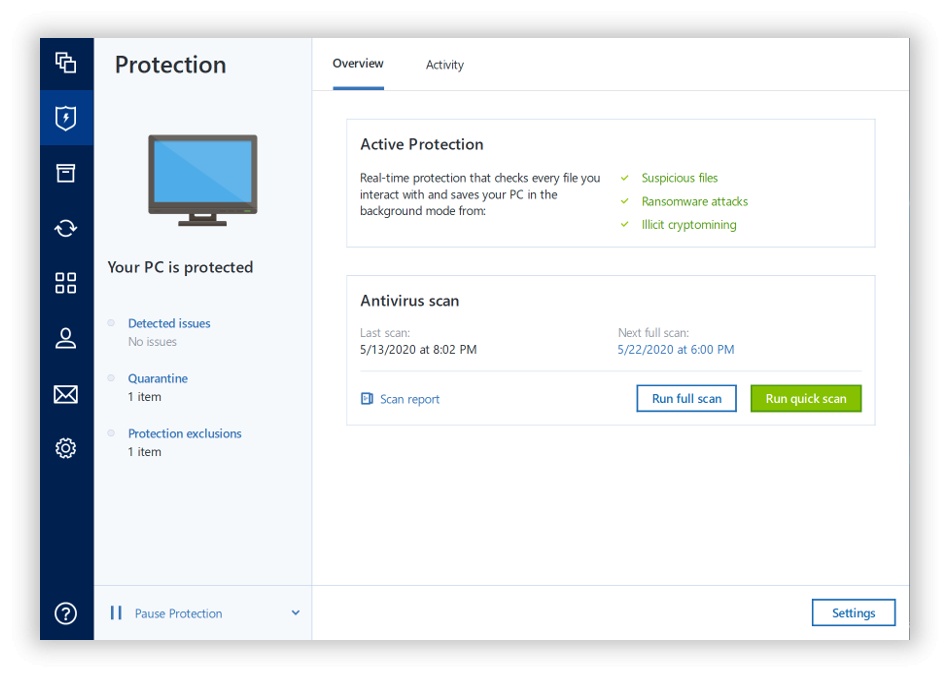
Task: Switch to the Activity tab
Action: (444, 65)
